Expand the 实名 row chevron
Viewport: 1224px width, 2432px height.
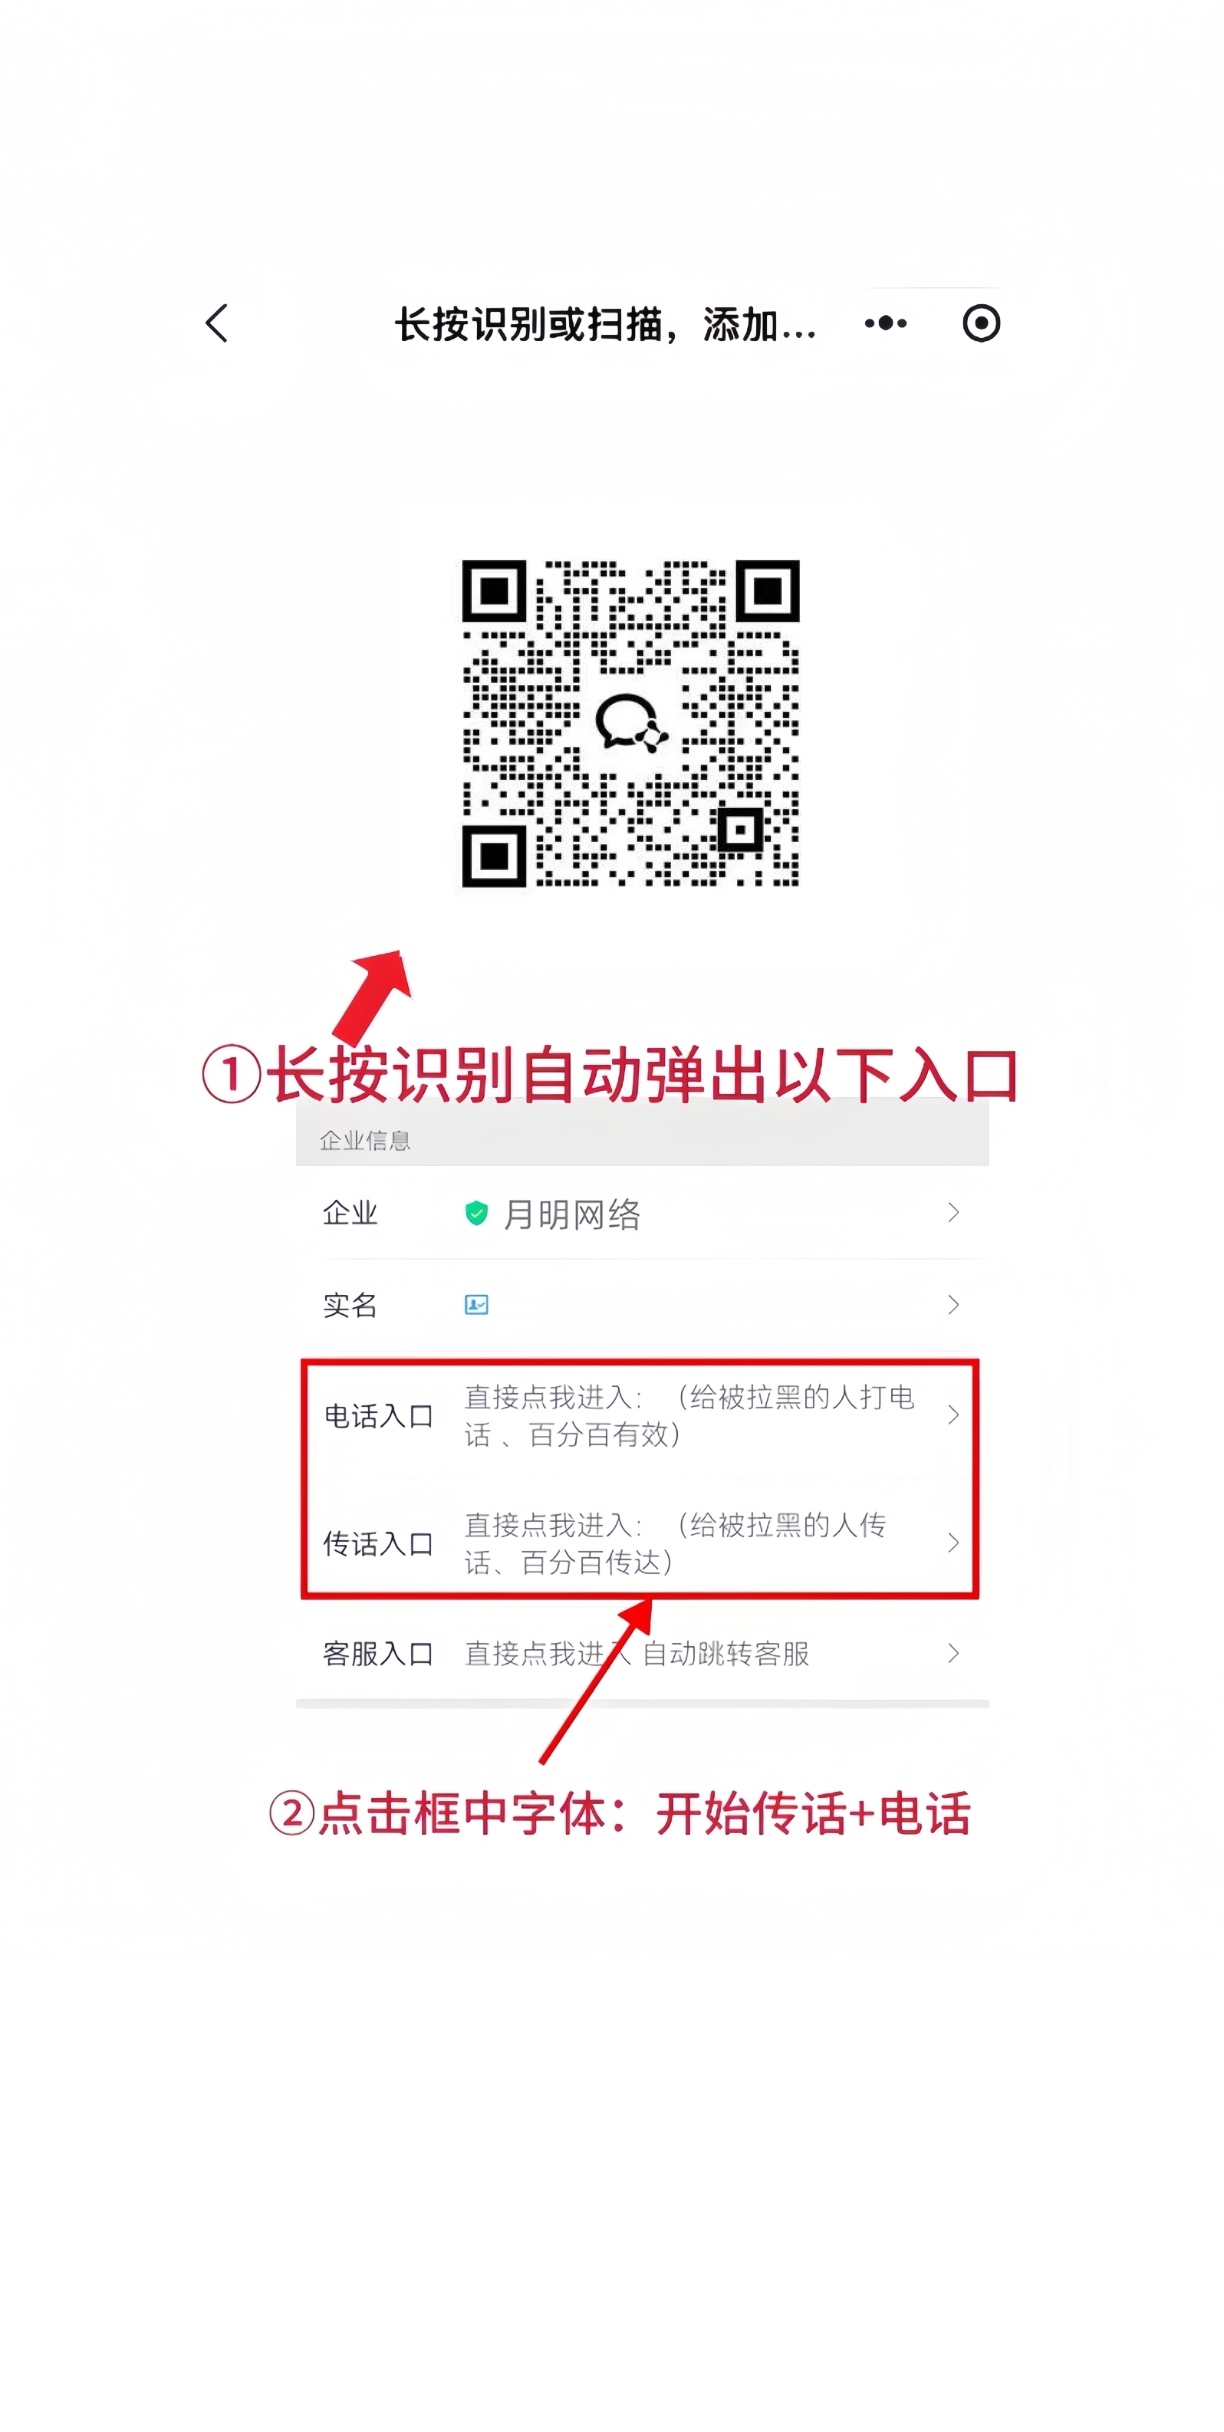click(953, 1305)
